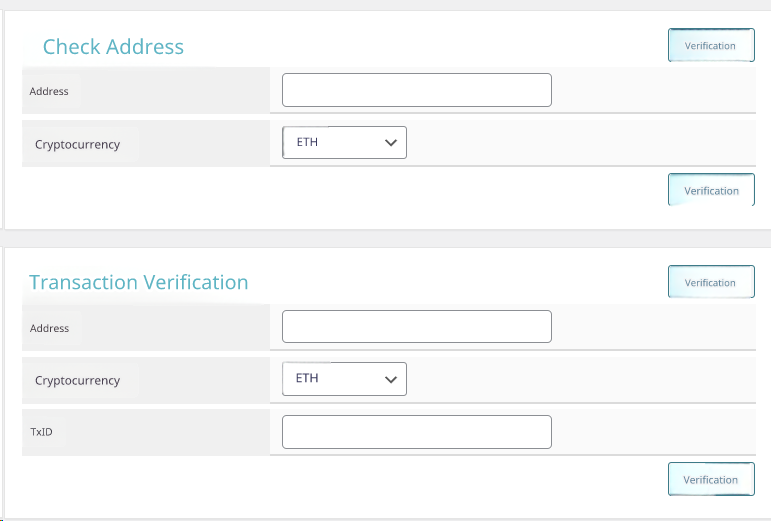Click the Cryptocurrency label in Check Address

77,144
